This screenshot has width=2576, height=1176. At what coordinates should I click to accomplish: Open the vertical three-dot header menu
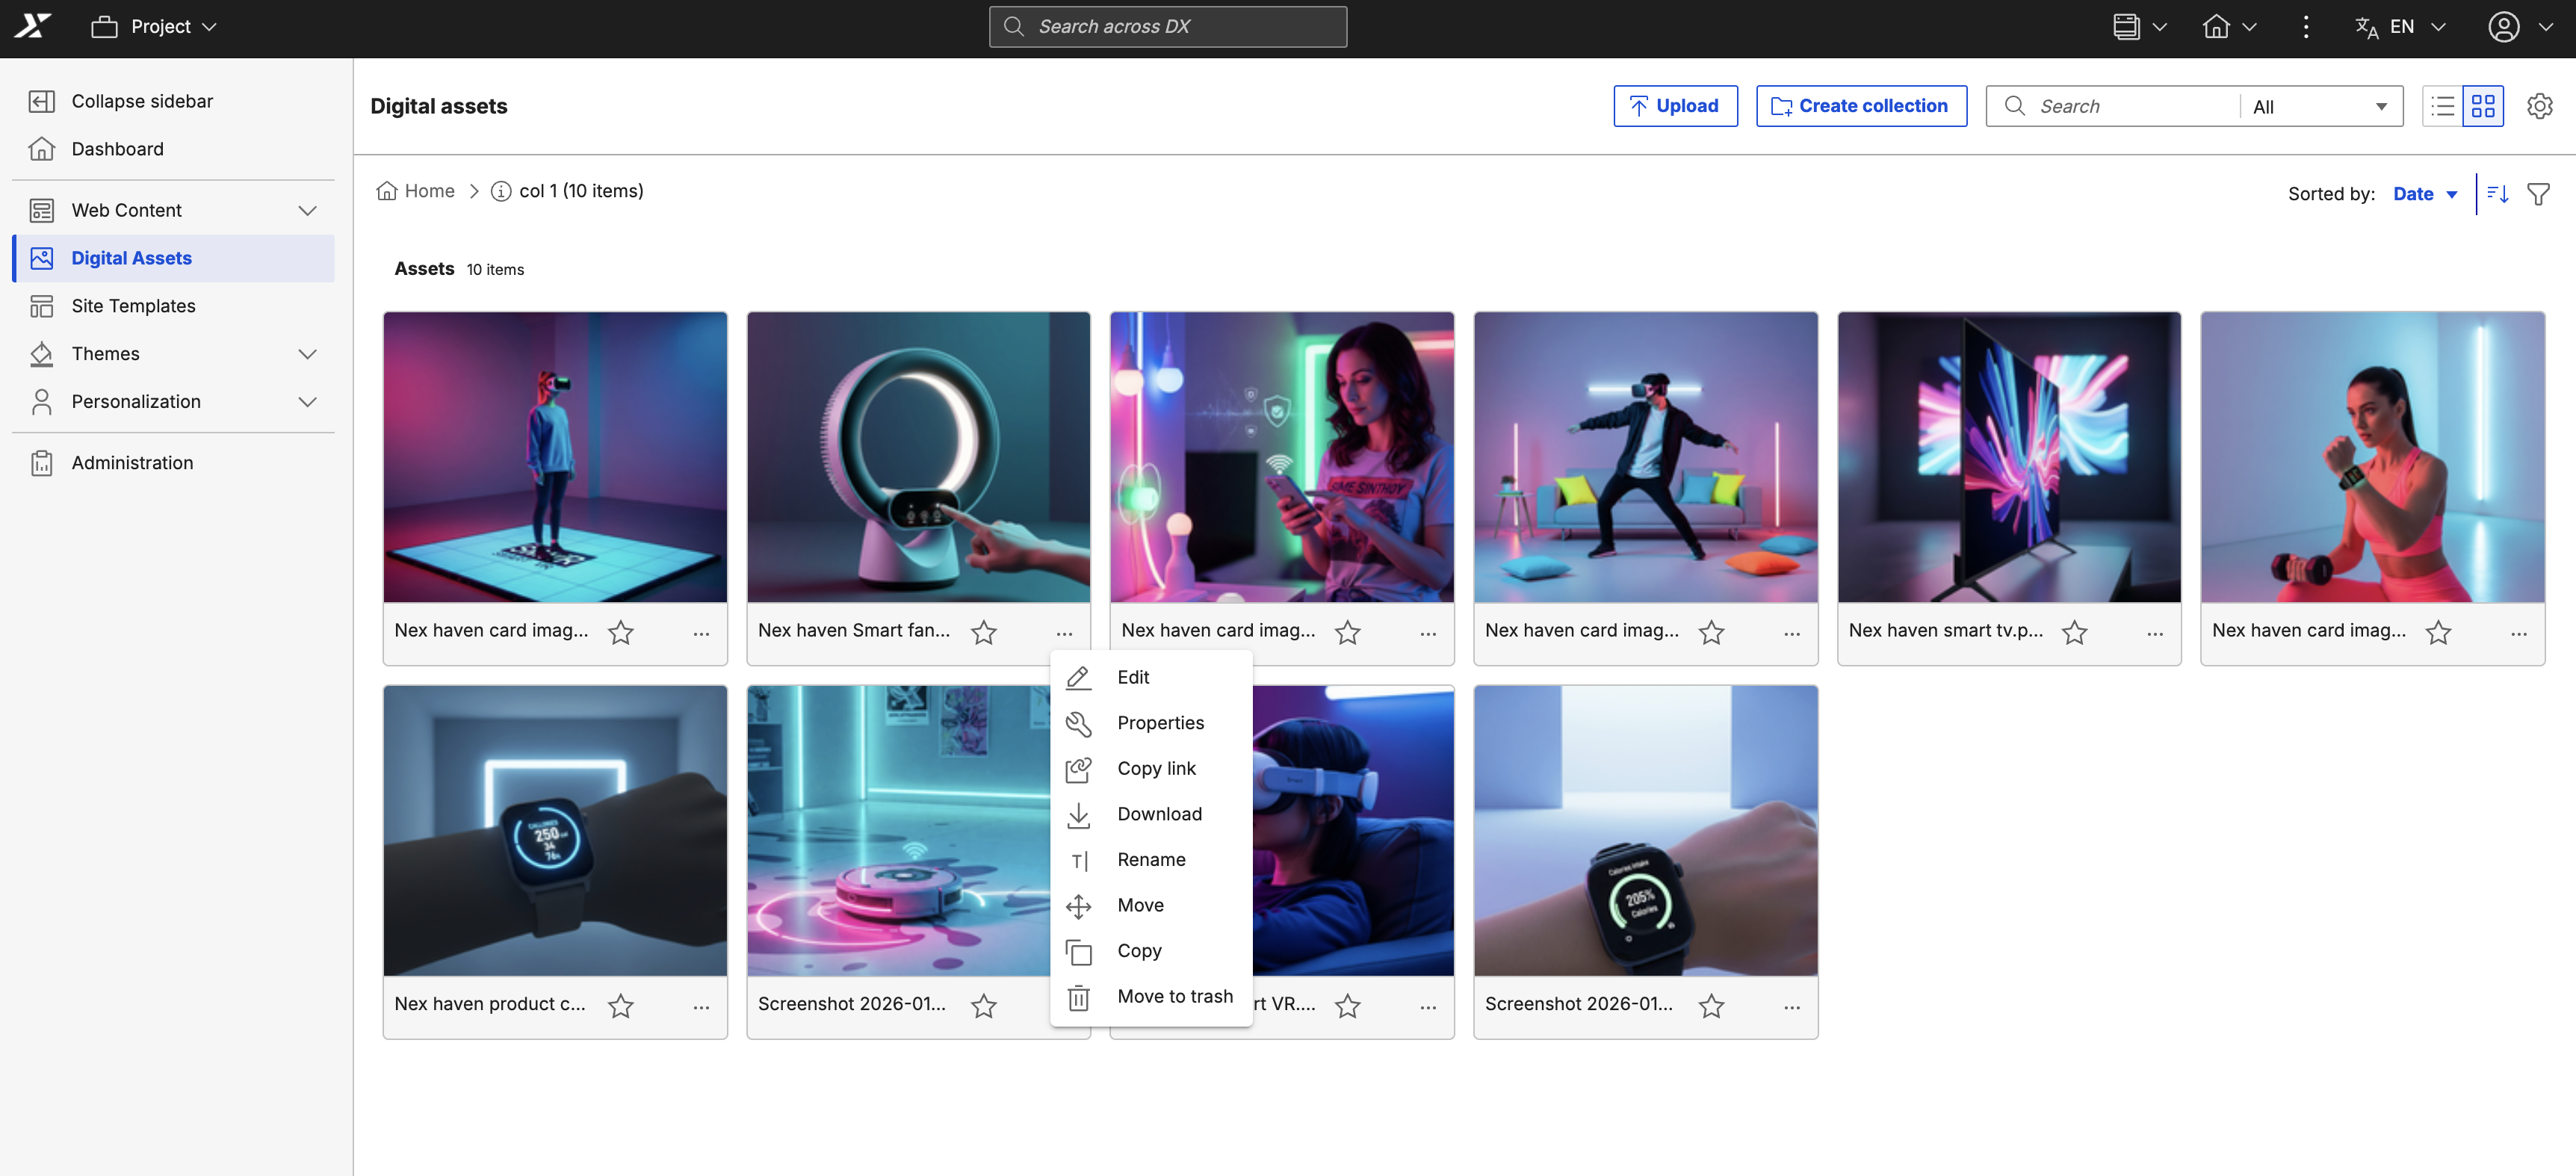pos(2305,27)
